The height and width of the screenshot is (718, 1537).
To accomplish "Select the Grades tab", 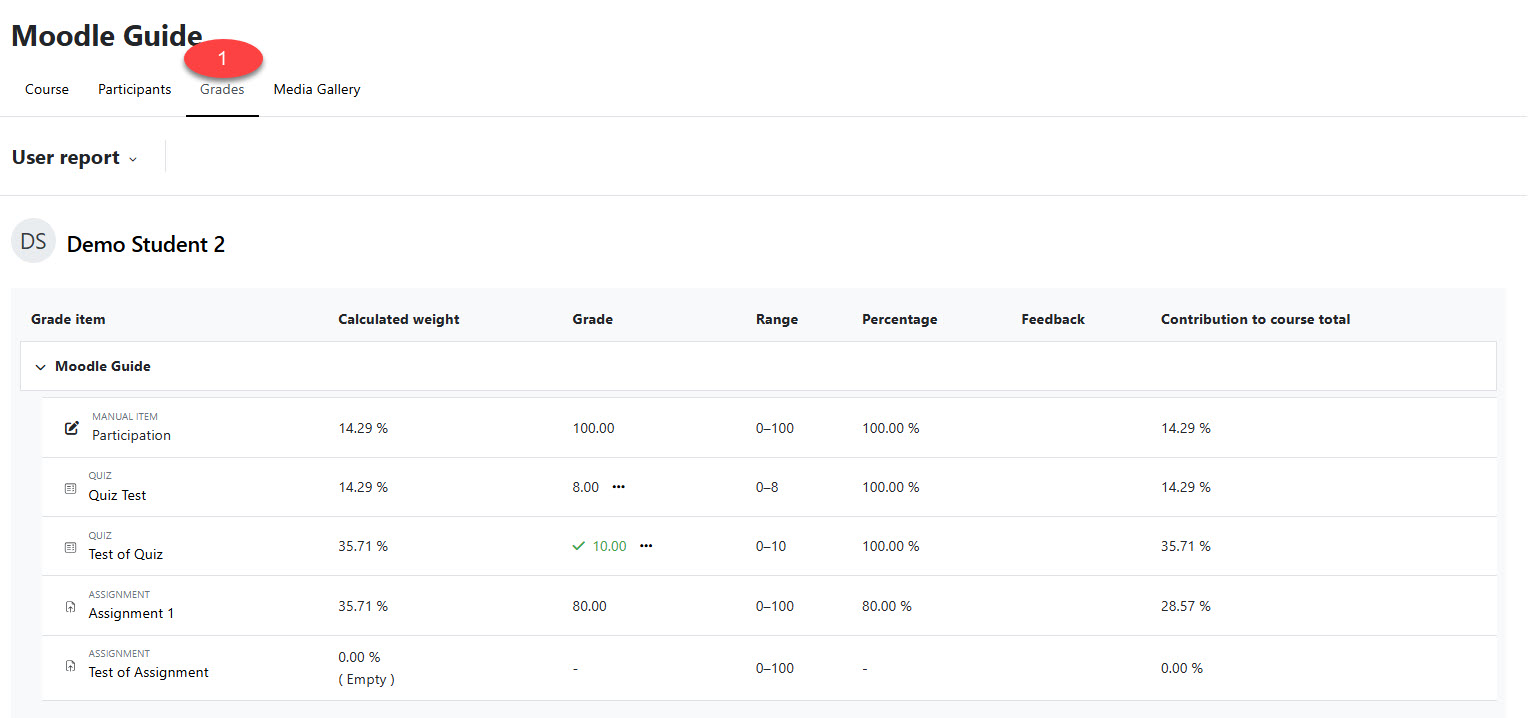I will [222, 89].
